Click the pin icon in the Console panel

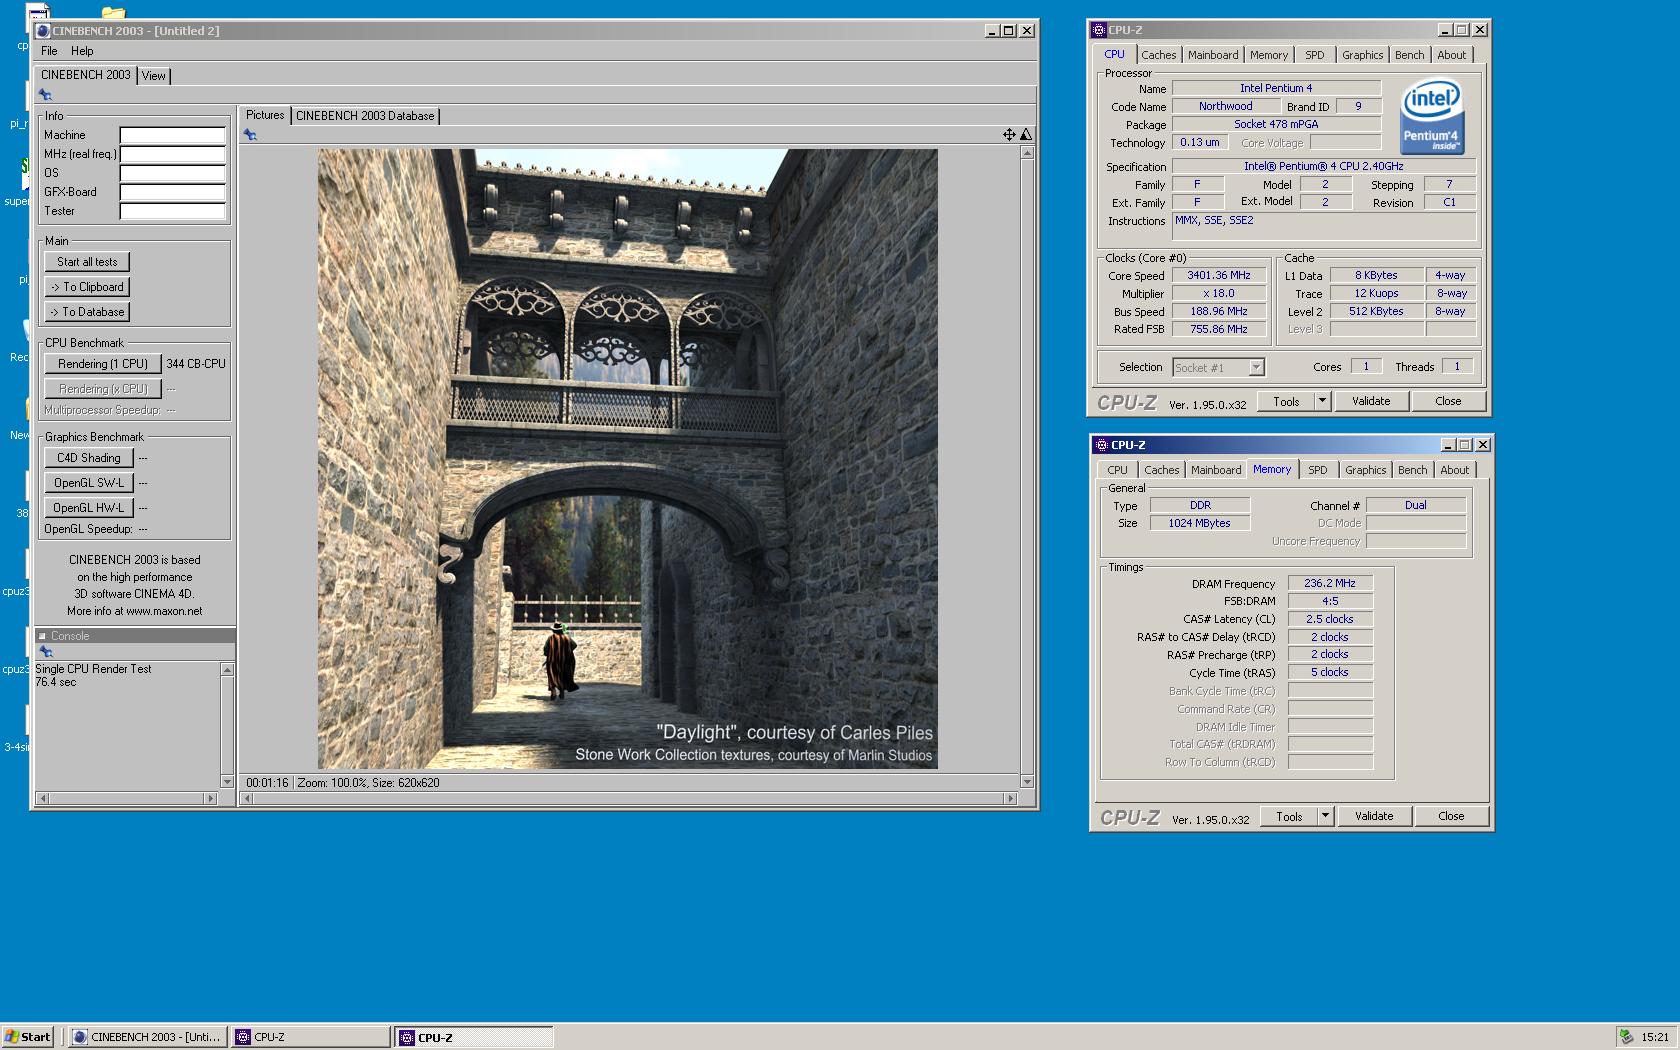[45, 652]
